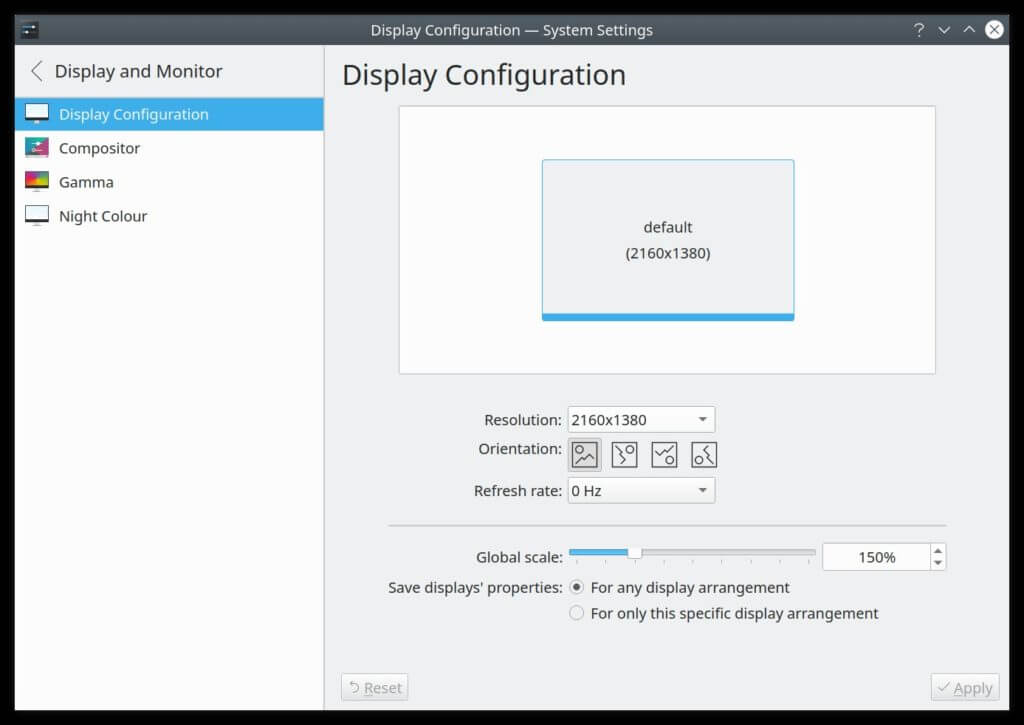The height and width of the screenshot is (725, 1024).
Task: Select the default display preview
Action: point(667,239)
